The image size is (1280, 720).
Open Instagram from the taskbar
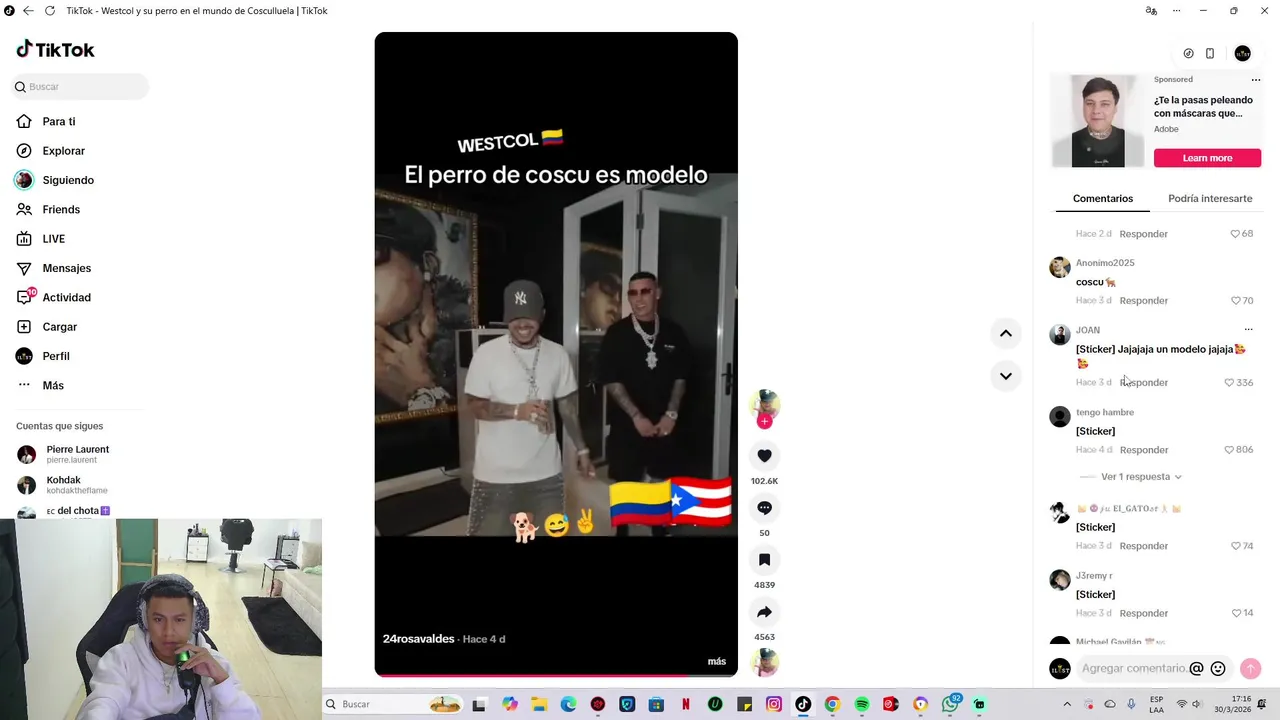[774, 704]
